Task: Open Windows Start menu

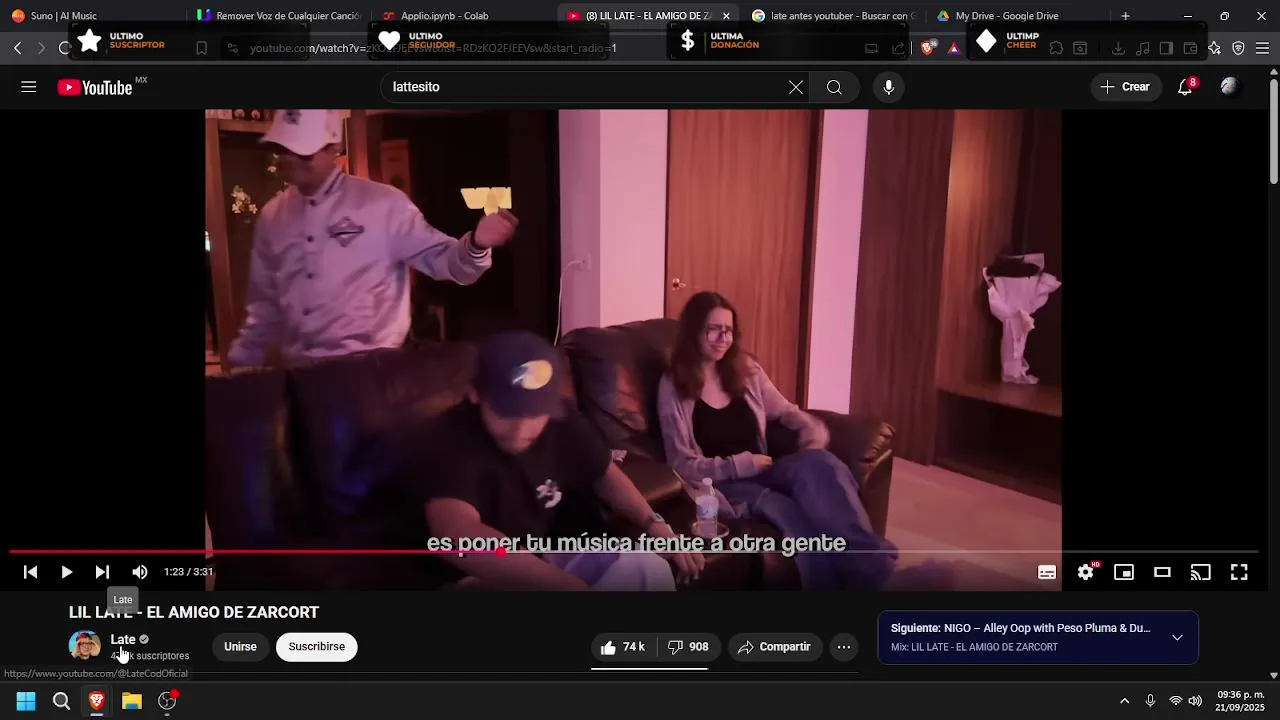Action: (26, 701)
